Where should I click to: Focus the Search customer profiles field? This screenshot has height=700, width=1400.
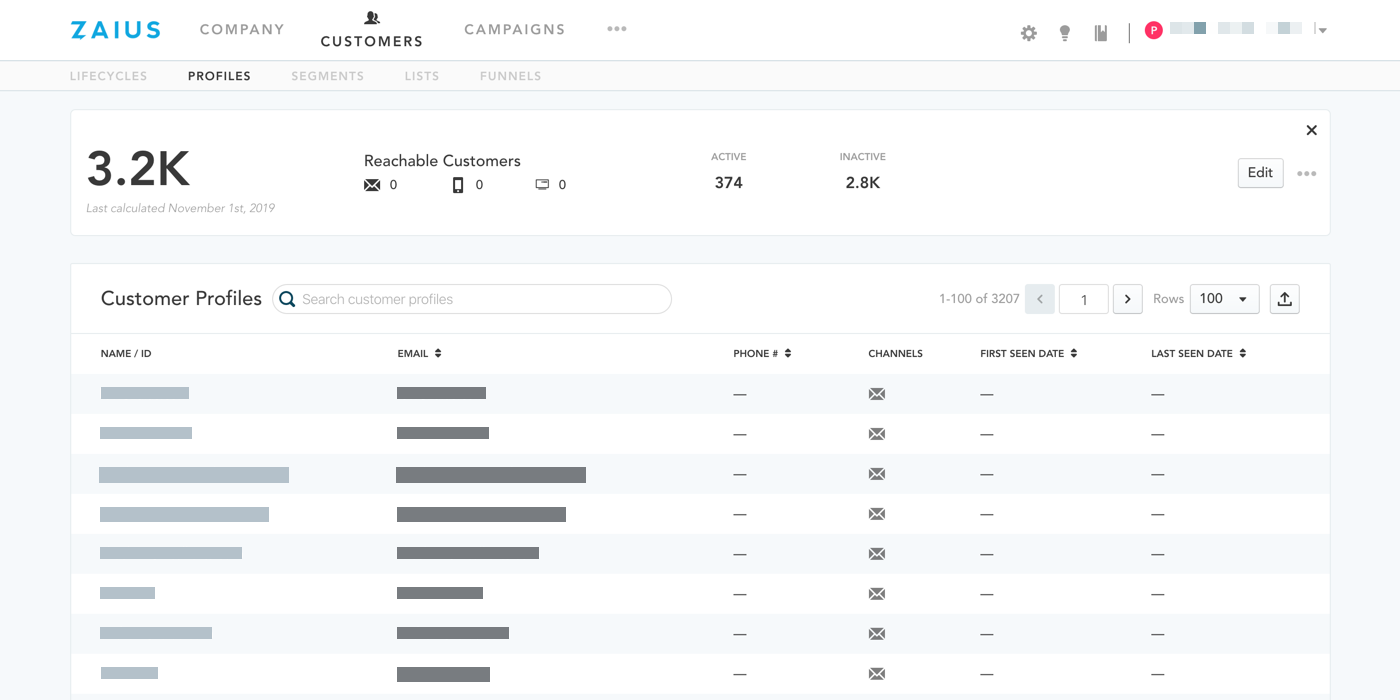(472, 299)
